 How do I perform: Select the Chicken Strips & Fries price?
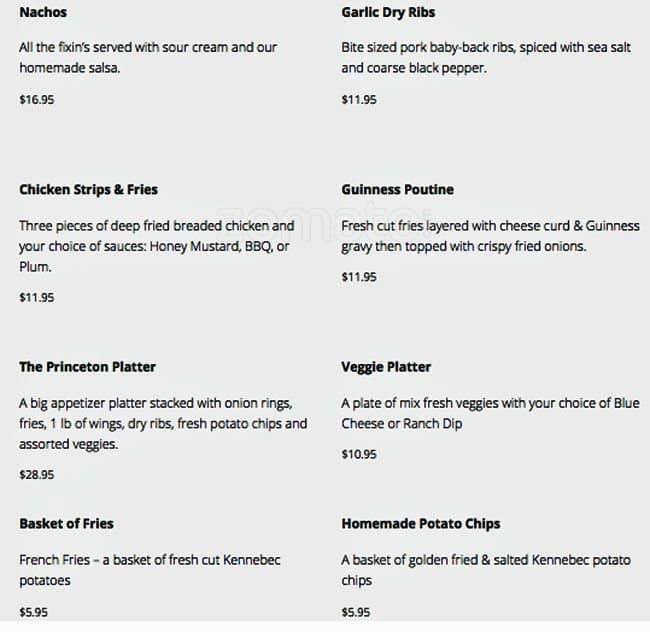click(37, 297)
